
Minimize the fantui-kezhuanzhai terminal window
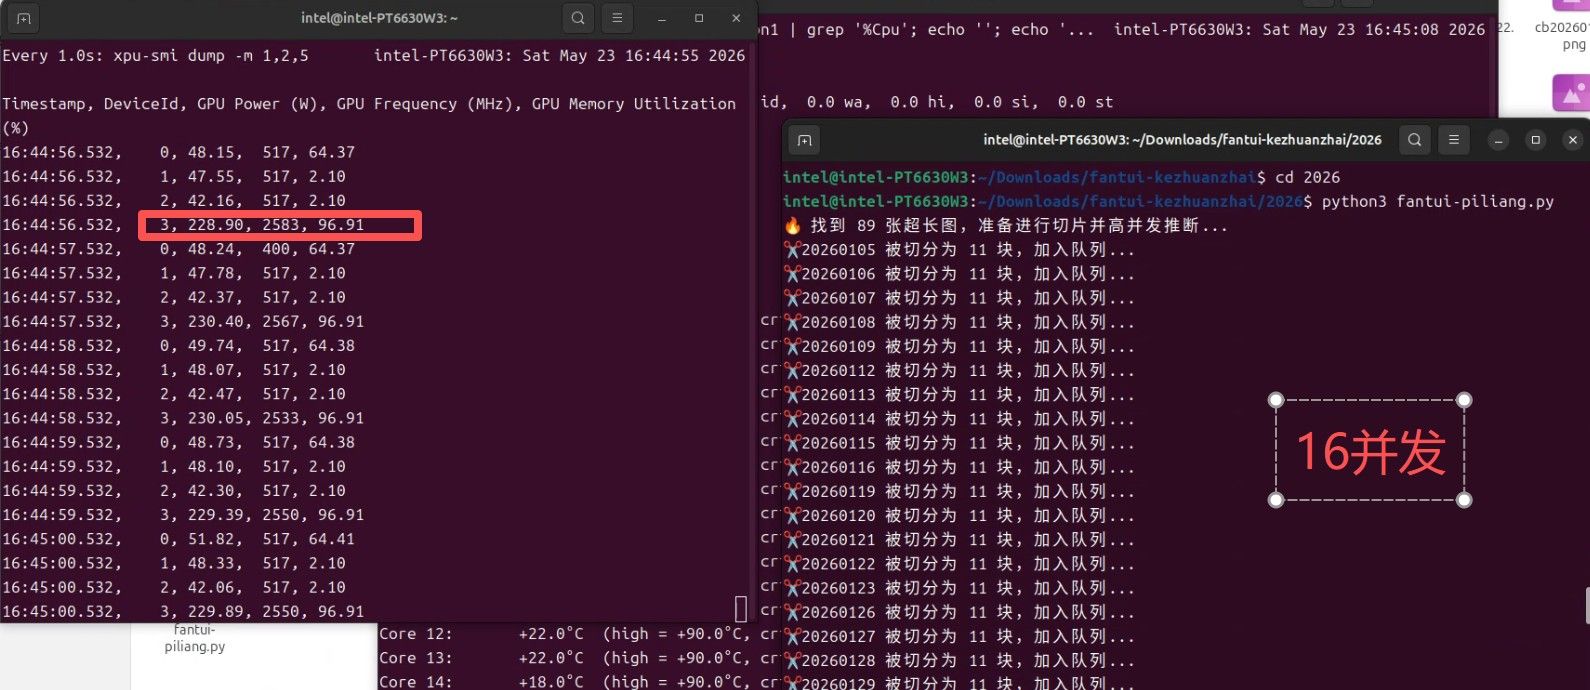(x=1499, y=140)
